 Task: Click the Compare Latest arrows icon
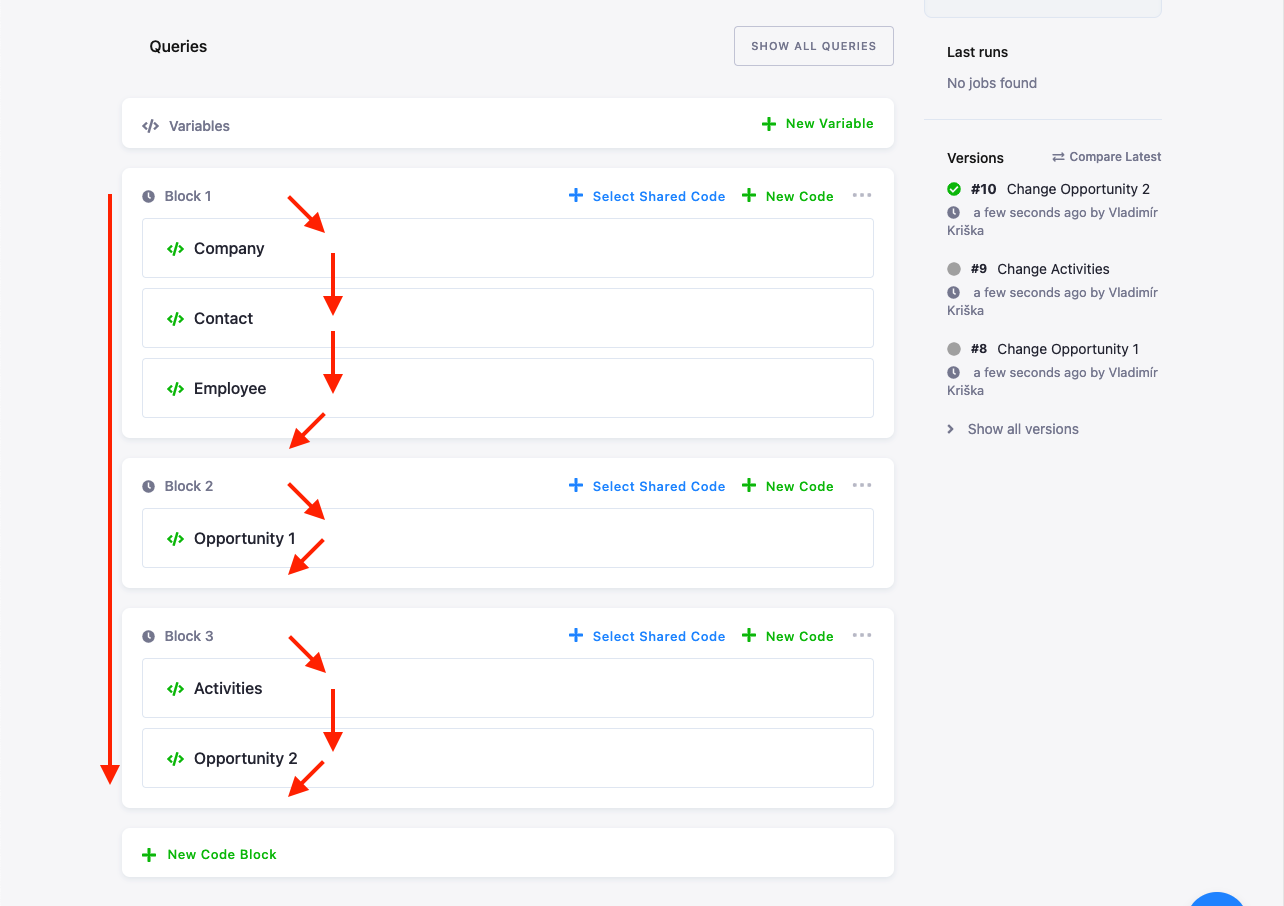1058,157
